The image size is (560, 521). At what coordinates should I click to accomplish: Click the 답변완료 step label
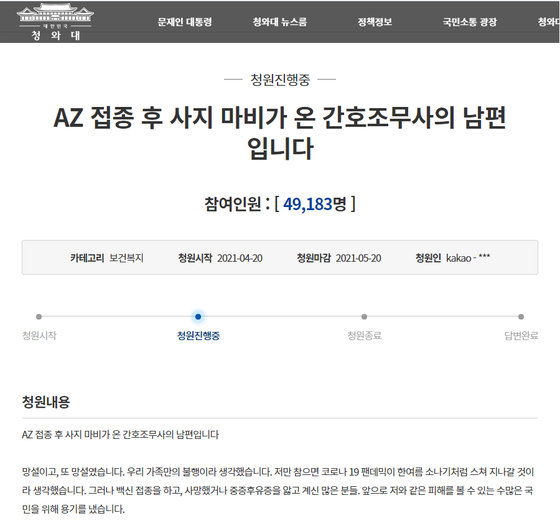point(521,336)
